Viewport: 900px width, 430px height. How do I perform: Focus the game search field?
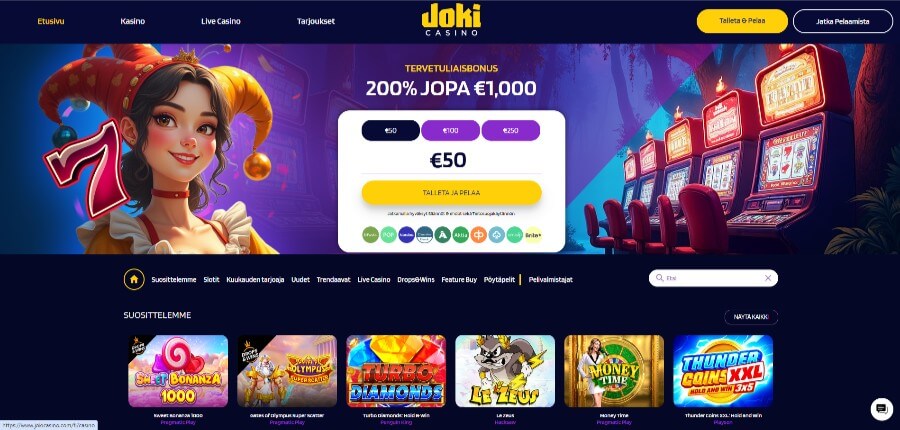click(x=713, y=278)
